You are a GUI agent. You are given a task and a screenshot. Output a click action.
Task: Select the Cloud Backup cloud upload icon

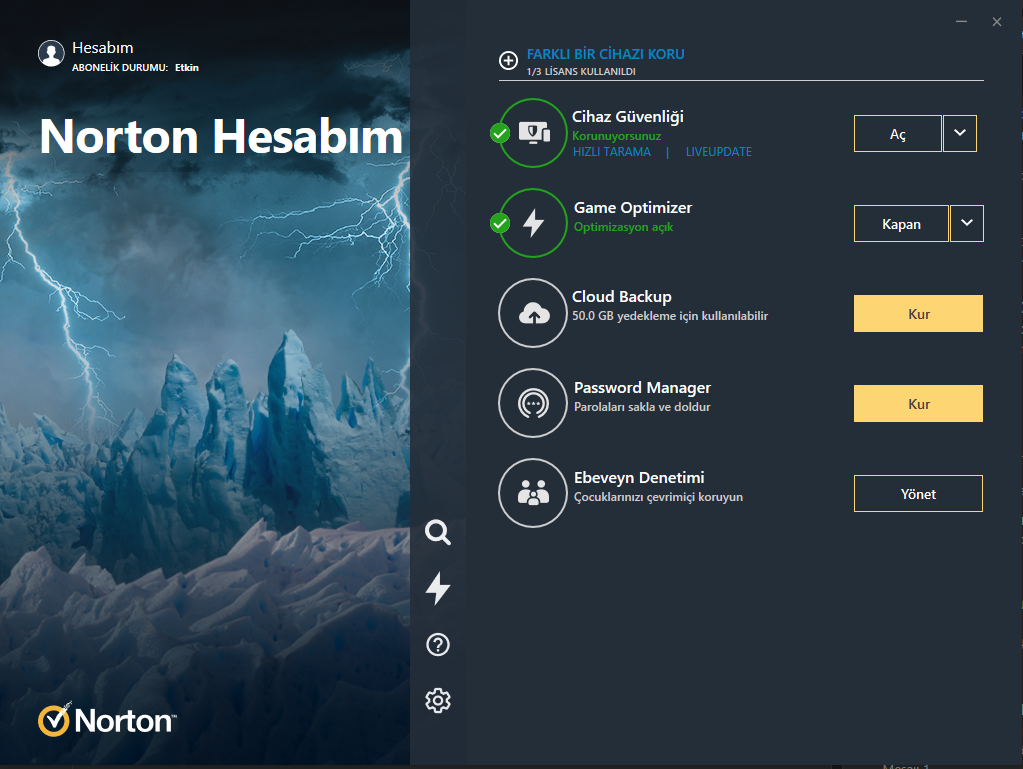pos(533,313)
